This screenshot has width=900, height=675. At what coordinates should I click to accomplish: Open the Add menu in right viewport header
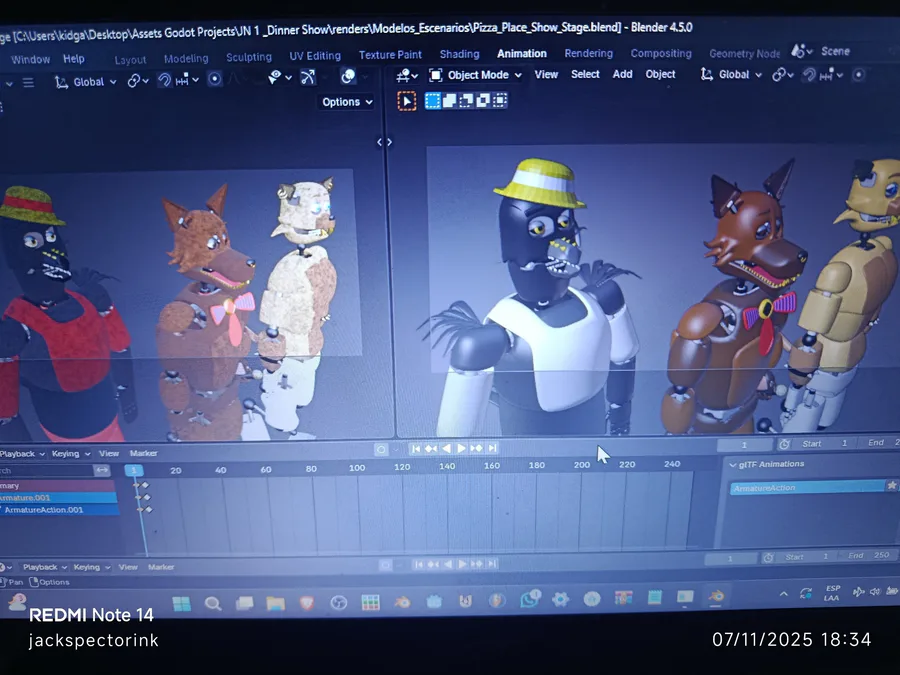622,74
